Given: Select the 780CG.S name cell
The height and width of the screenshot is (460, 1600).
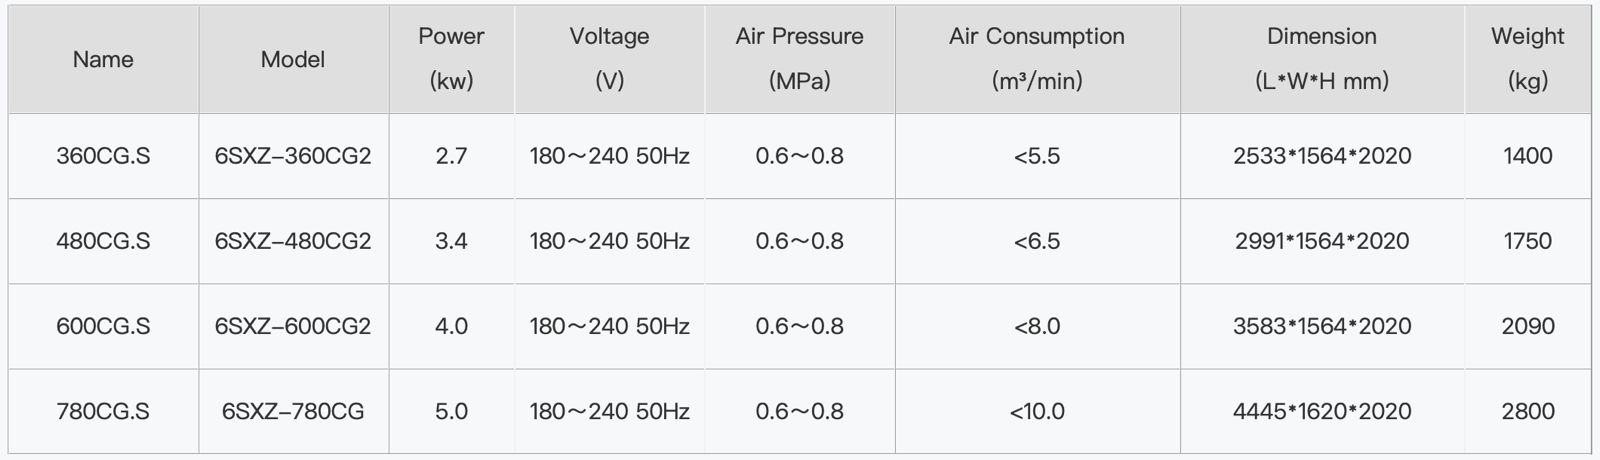Looking at the screenshot, I should [103, 411].
